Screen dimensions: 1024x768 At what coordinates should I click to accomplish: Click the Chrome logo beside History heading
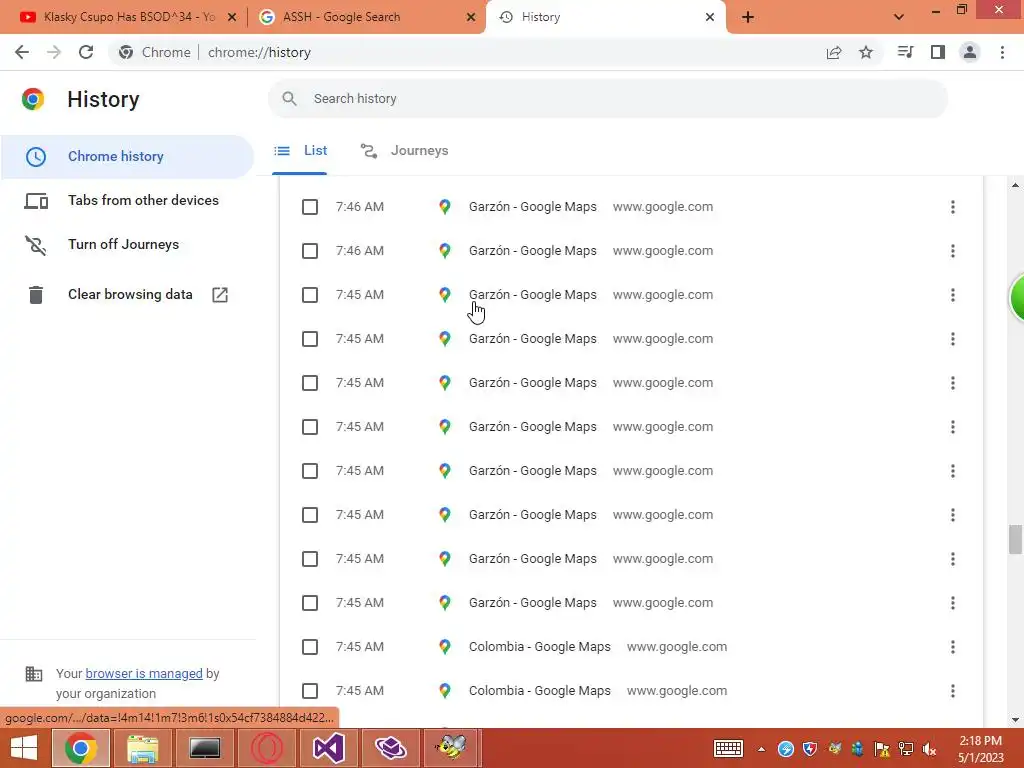[x=33, y=99]
